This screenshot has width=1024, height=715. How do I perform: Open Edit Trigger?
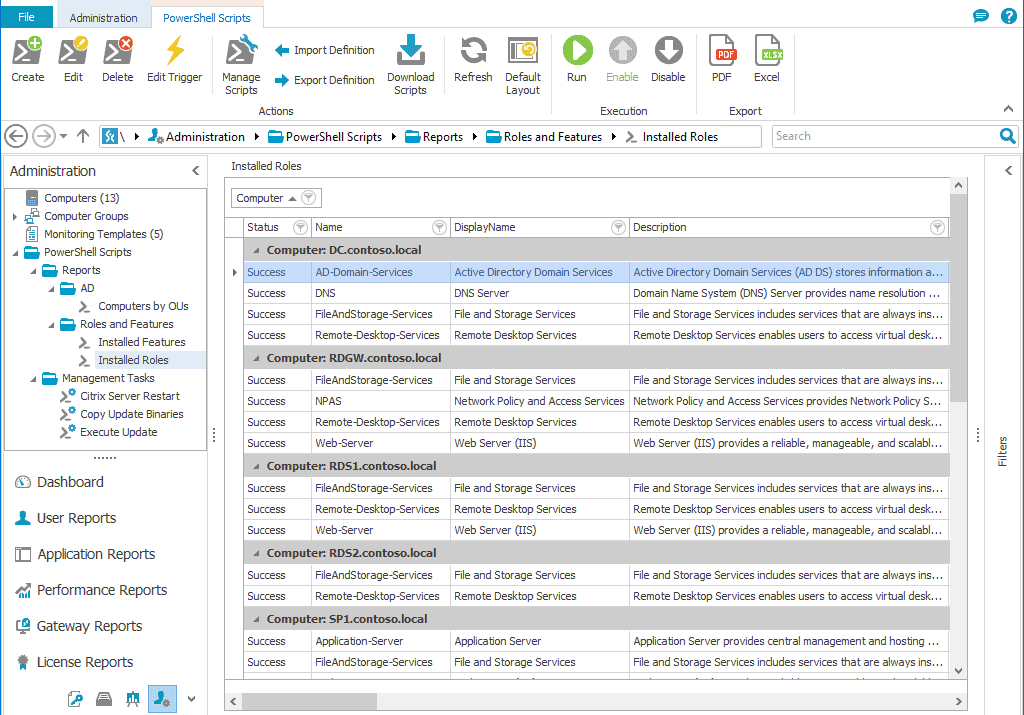(174, 59)
